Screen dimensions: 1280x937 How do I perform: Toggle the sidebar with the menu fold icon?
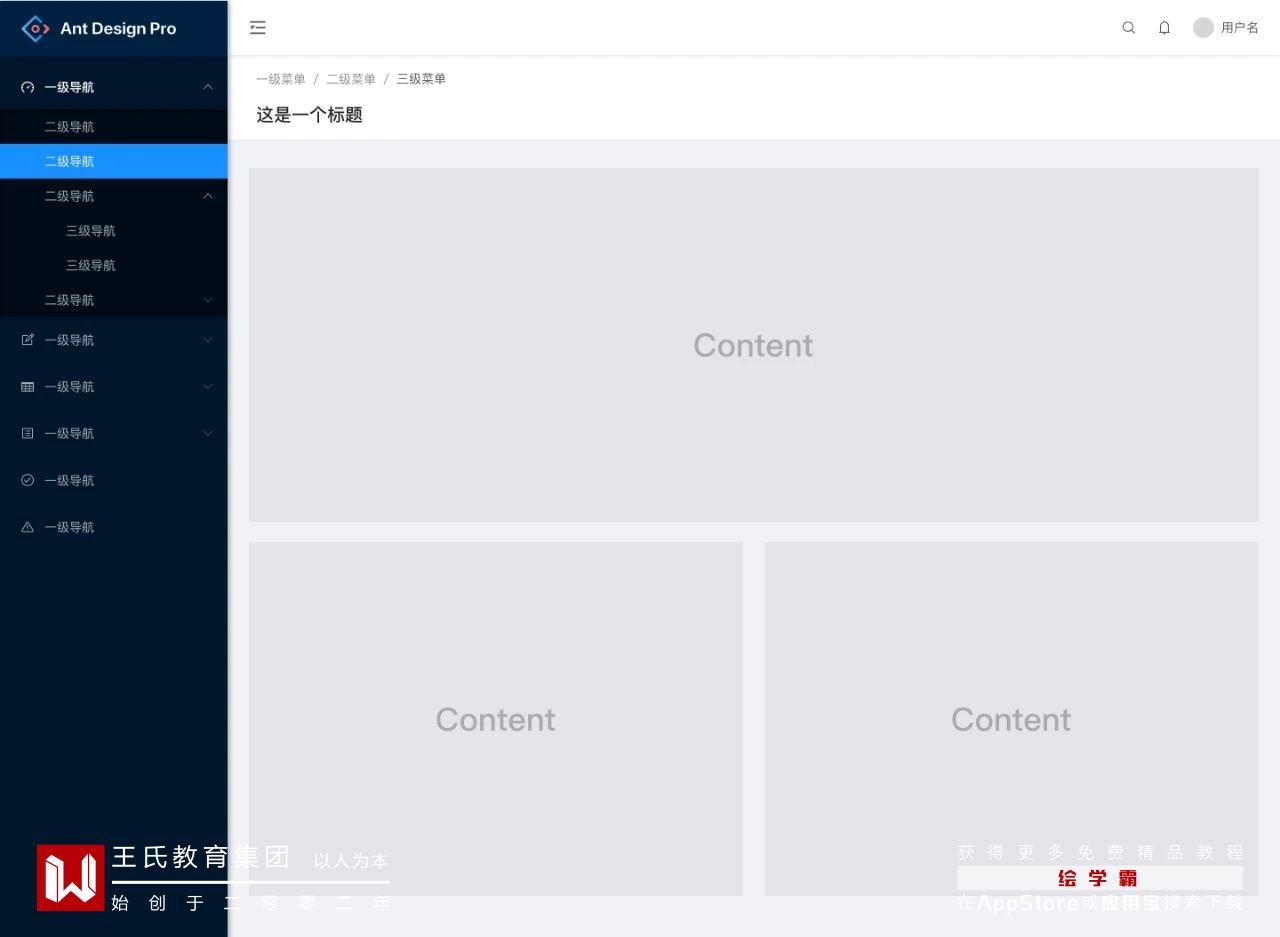pyautogui.click(x=258, y=28)
